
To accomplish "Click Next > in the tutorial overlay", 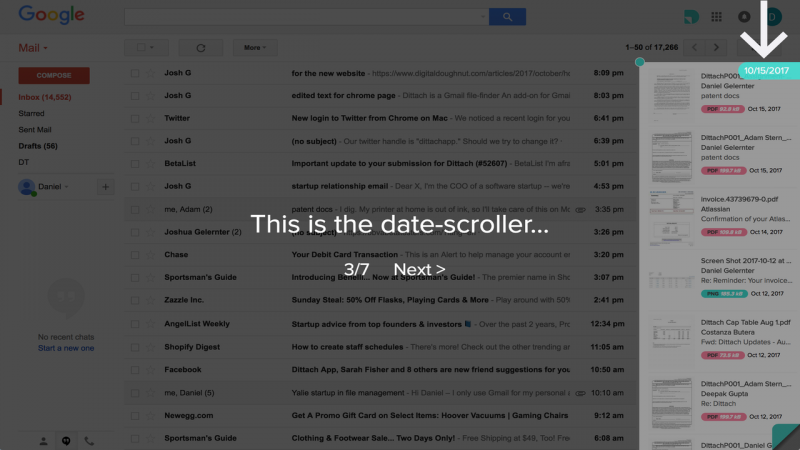I will click(x=419, y=269).
